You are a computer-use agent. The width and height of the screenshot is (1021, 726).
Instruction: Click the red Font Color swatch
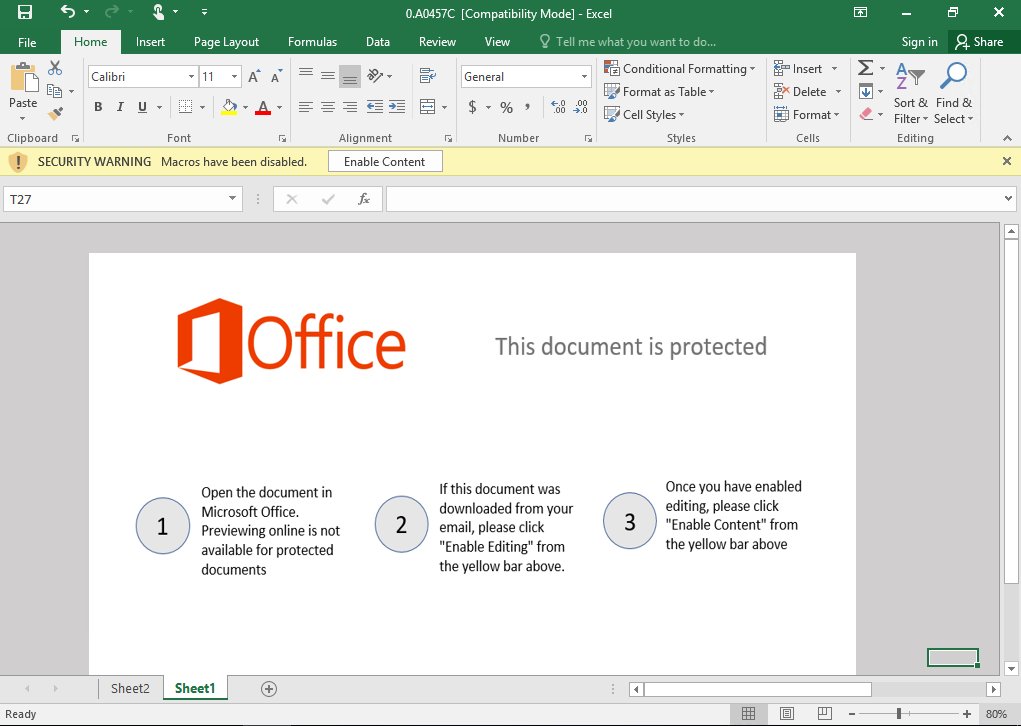coord(263,107)
